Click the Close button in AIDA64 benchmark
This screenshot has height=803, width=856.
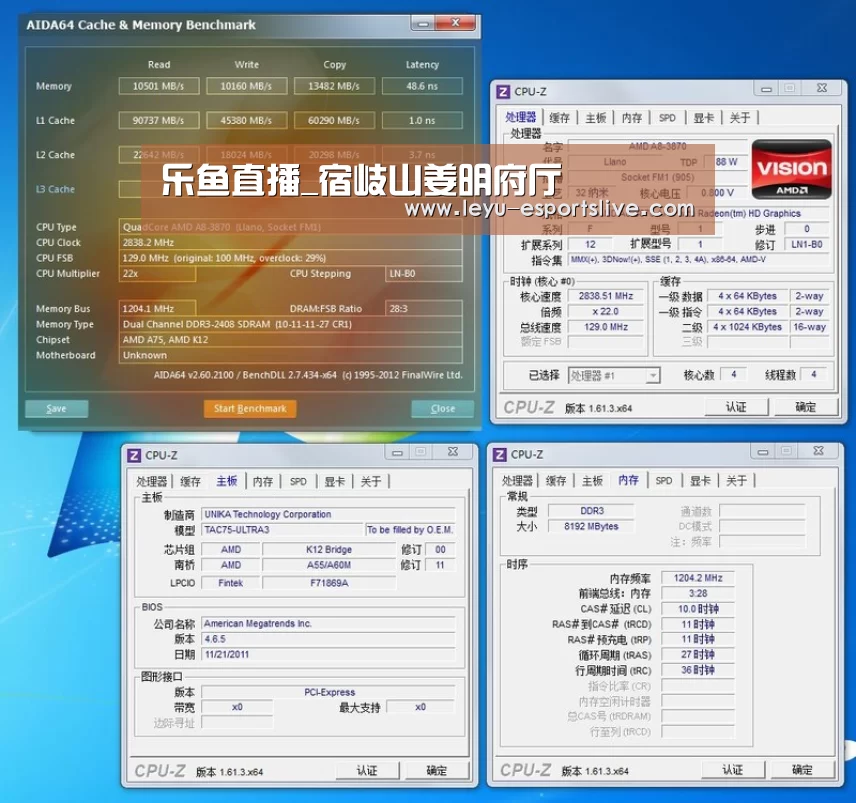pyautogui.click(x=442, y=408)
